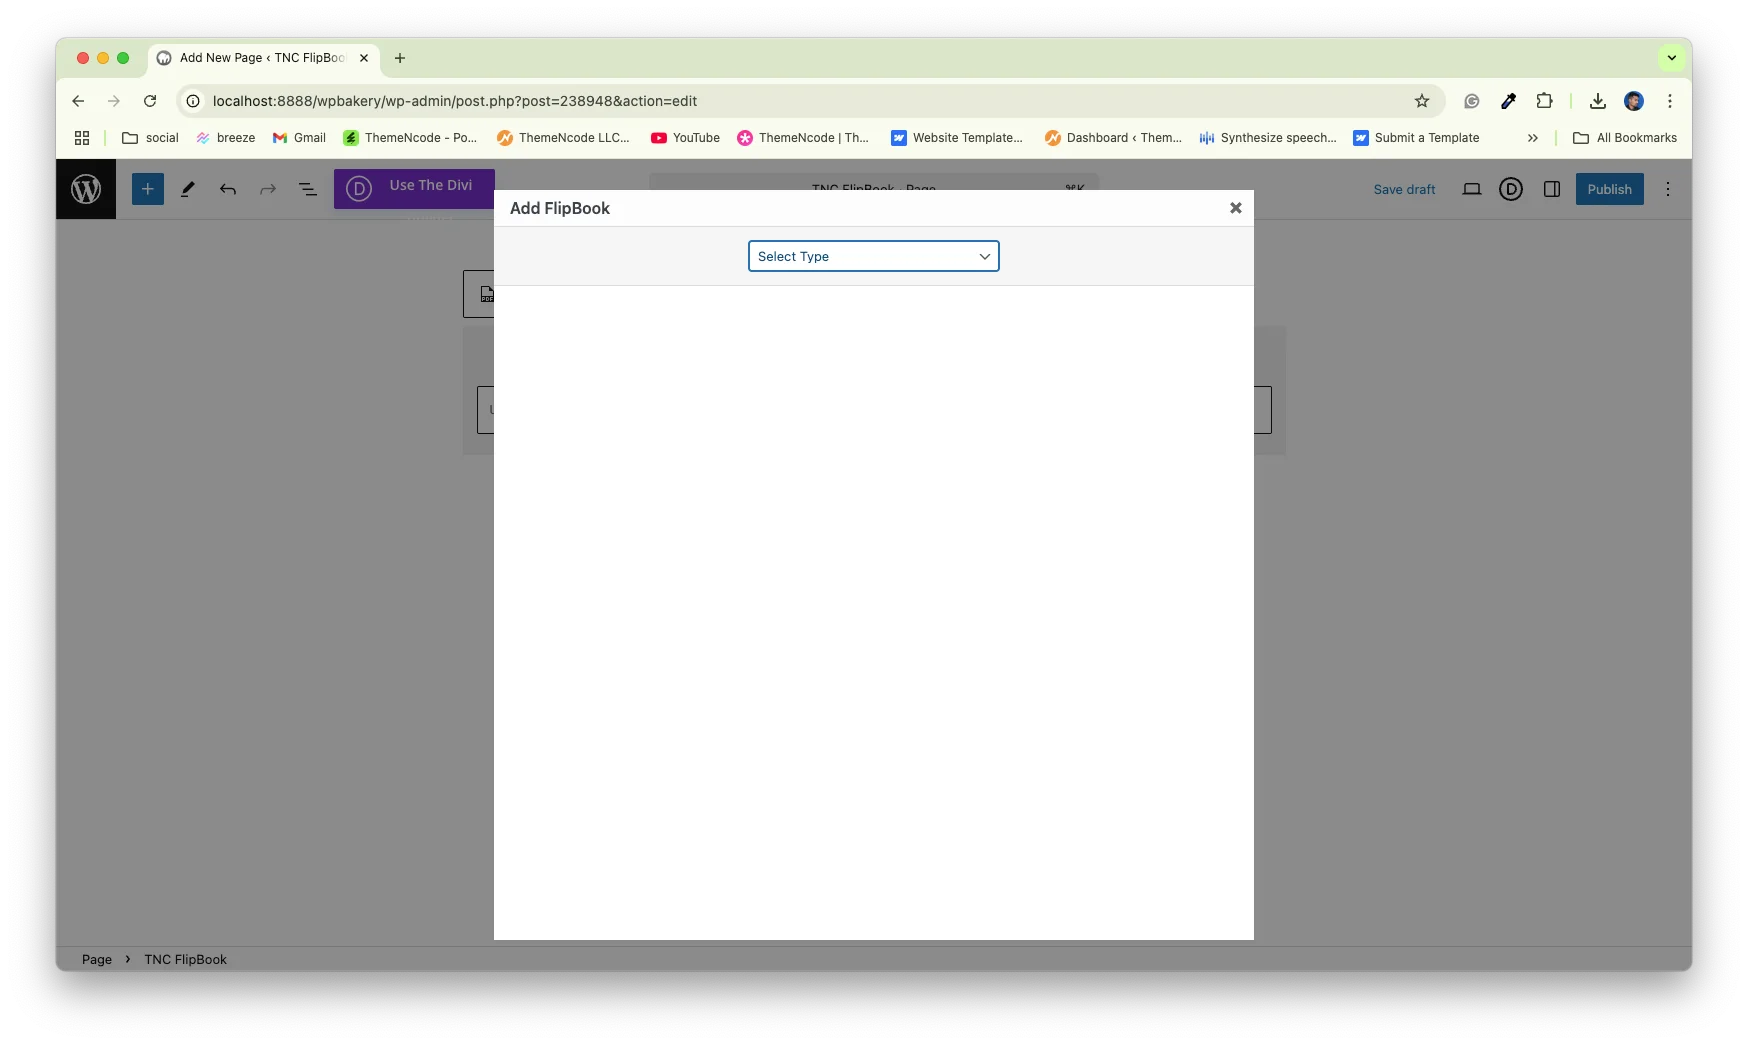The width and height of the screenshot is (1748, 1045).
Task: Click the browser extensions puzzle icon
Action: click(x=1545, y=101)
